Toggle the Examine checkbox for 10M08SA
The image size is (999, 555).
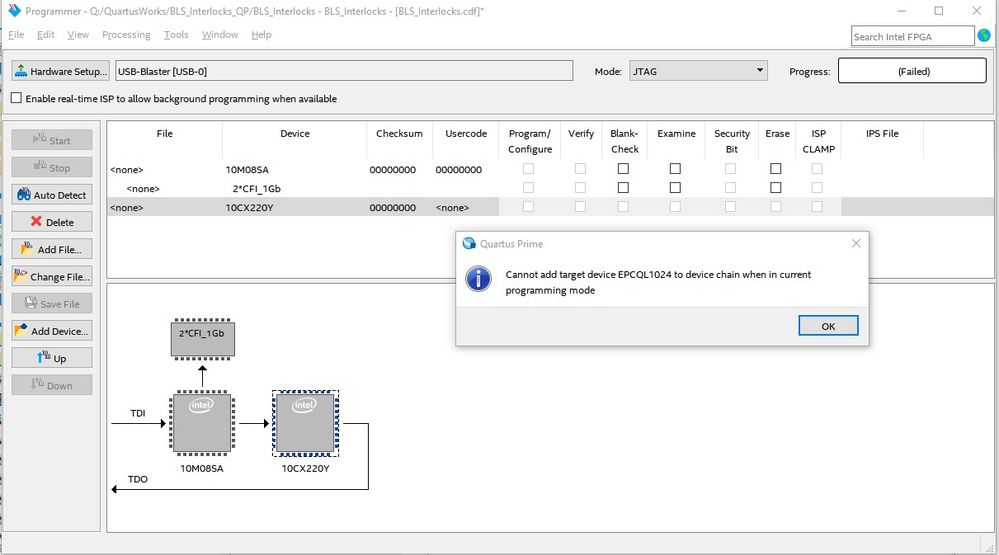[675, 169]
